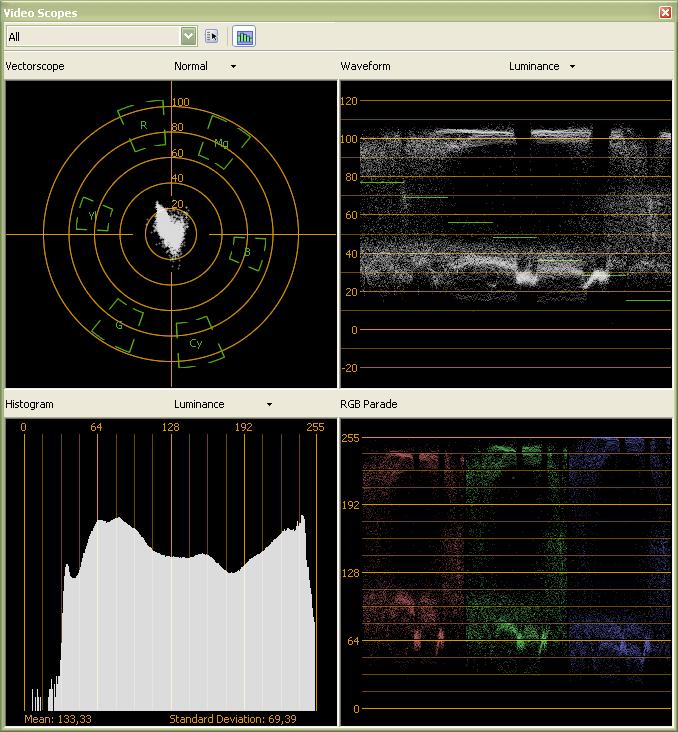Image resolution: width=678 pixels, height=732 pixels.
Task: Click the R target box in vectorscope
Action: coord(142,126)
